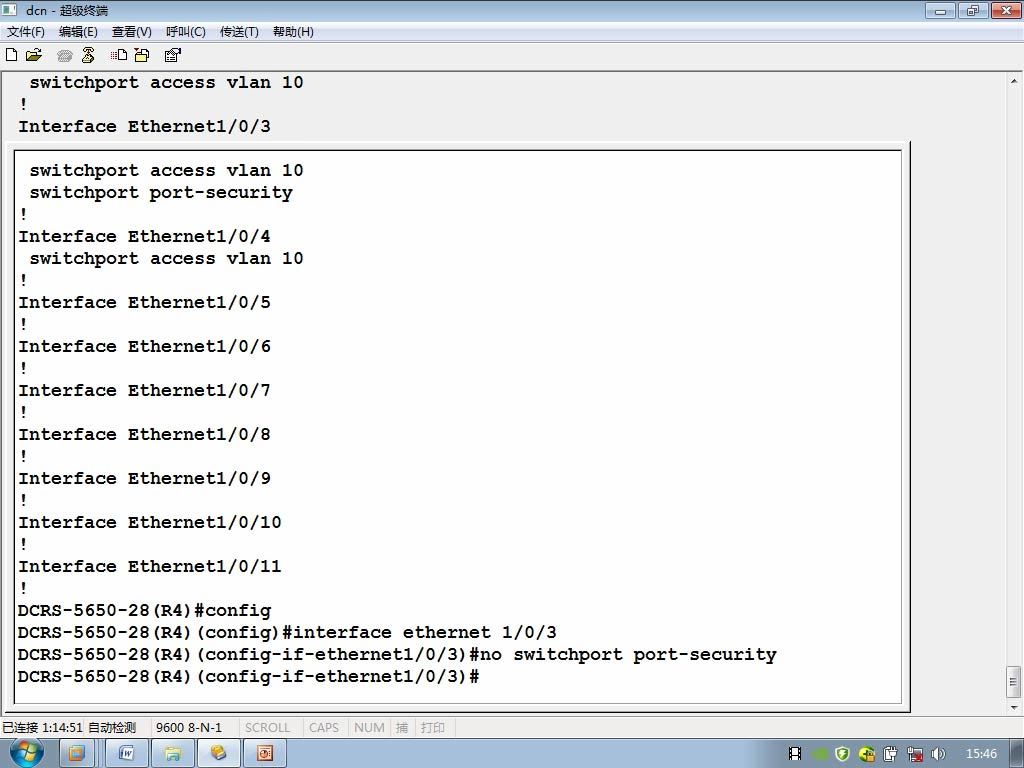Viewport: 1024px width, 768px height.
Task: Click the active HyperTerminal taskbar button
Action: click(218, 754)
